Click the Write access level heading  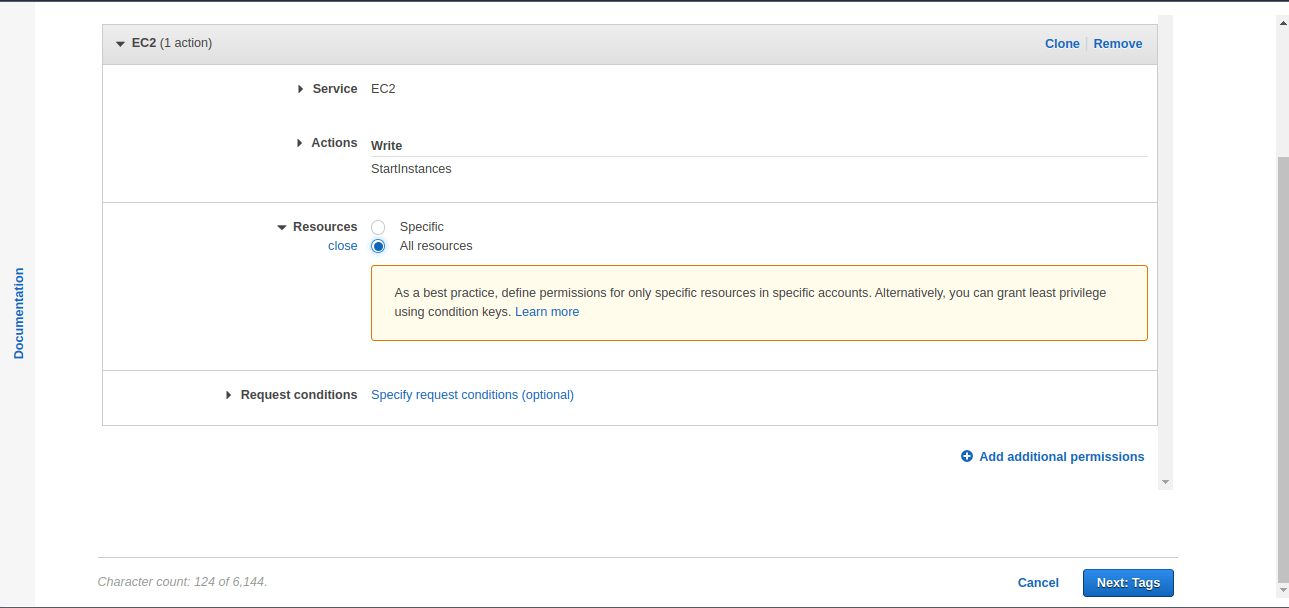pyautogui.click(x=386, y=146)
